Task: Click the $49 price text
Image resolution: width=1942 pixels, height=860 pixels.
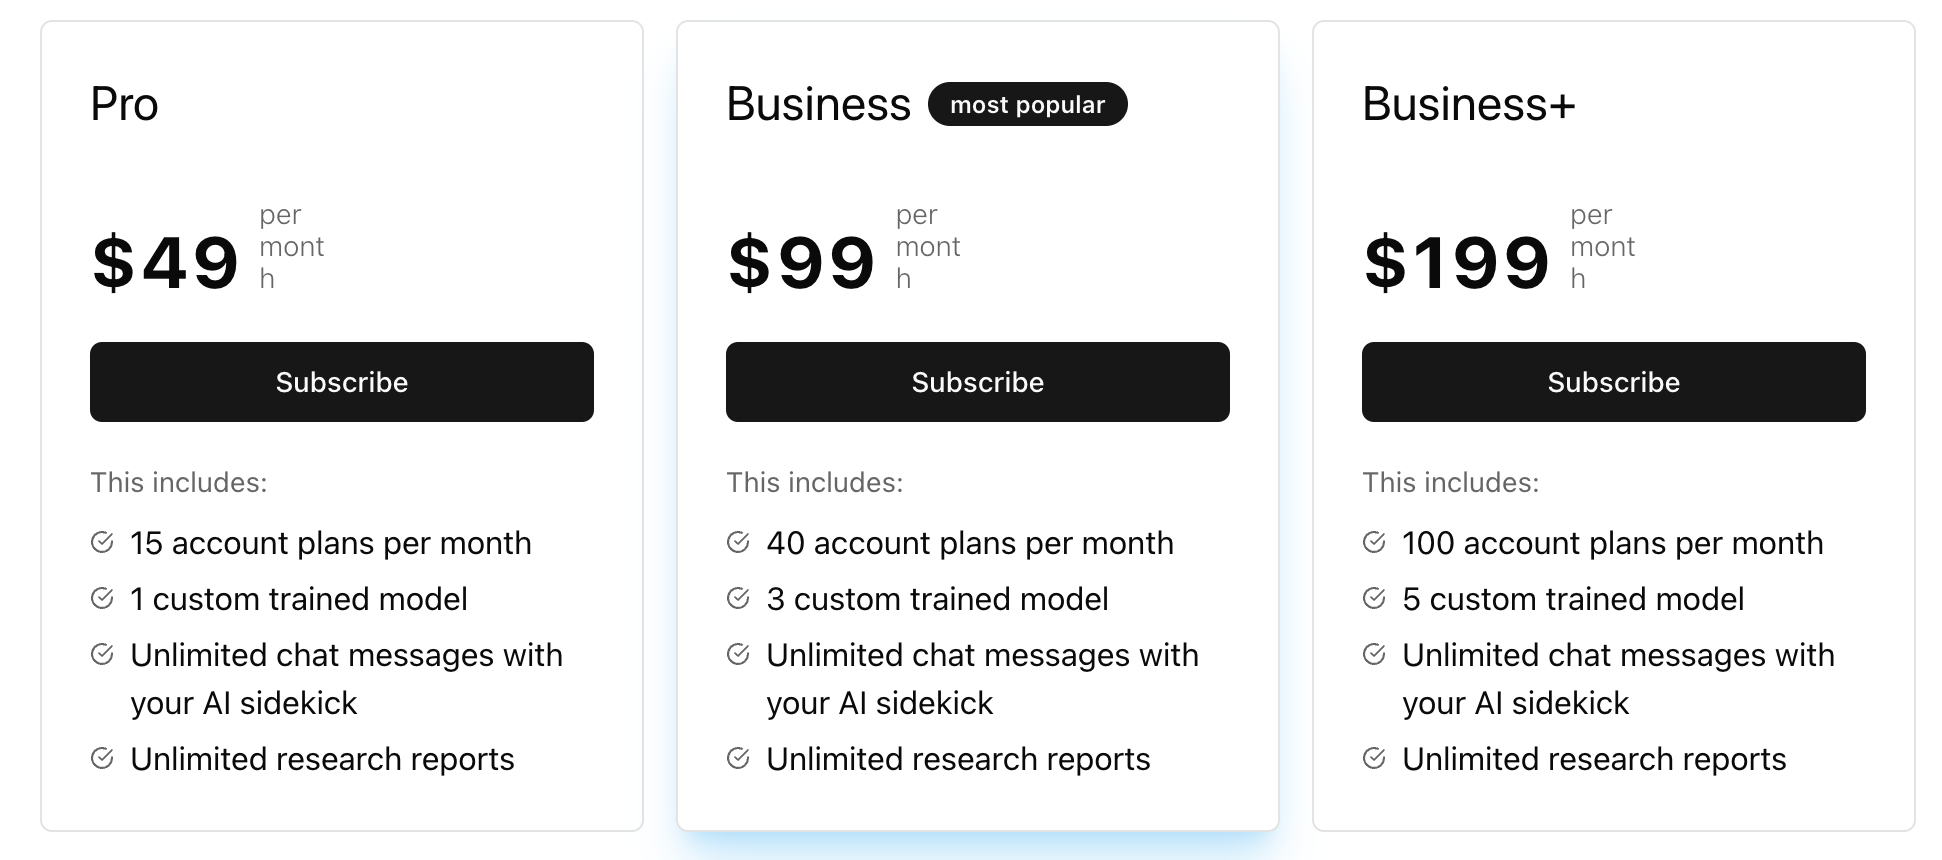Action: [166, 263]
